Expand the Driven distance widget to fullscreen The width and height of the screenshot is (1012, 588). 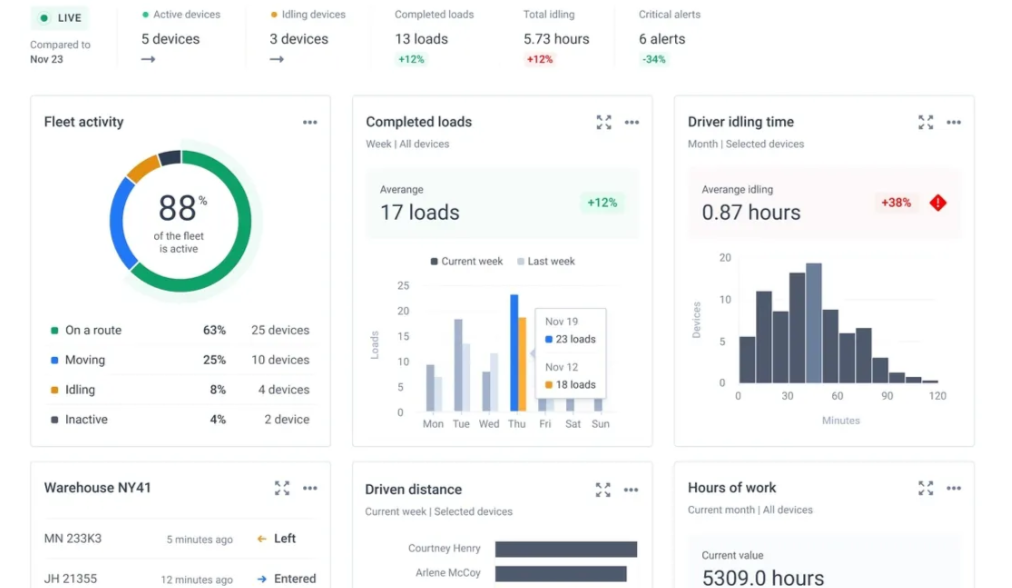(603, 490)
